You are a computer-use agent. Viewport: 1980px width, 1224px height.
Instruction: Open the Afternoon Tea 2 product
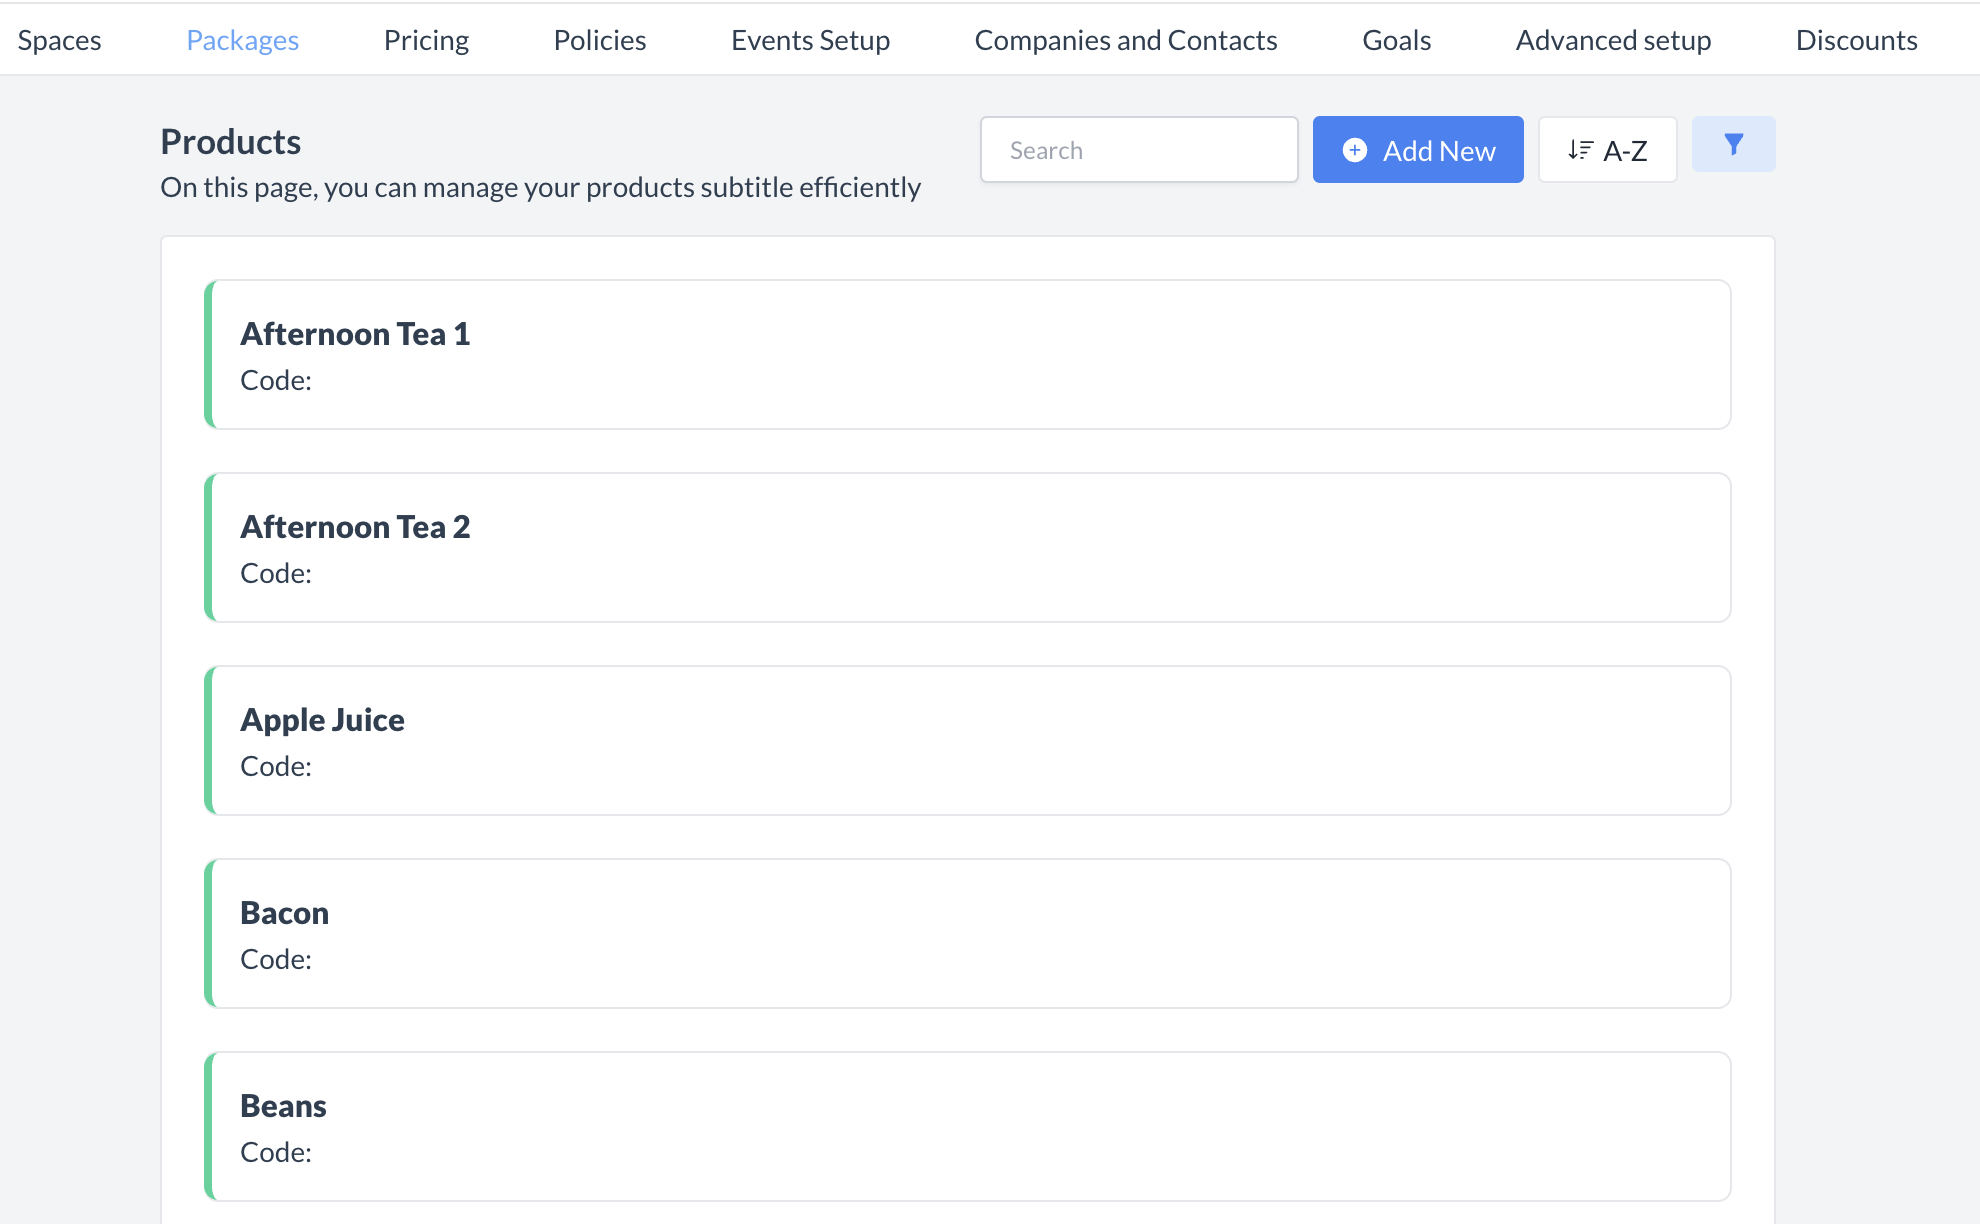click(x=966, y=547)
